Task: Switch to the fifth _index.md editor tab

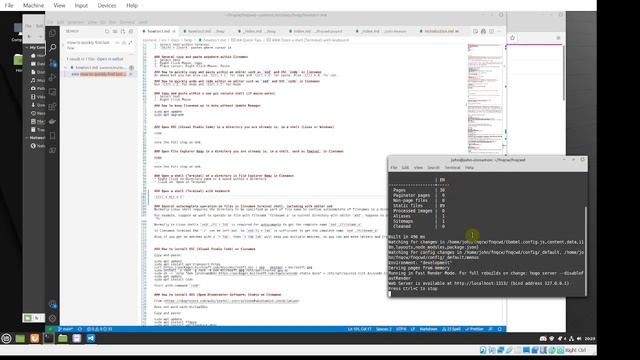Action: pyautogui.click(x=384, y=31)
